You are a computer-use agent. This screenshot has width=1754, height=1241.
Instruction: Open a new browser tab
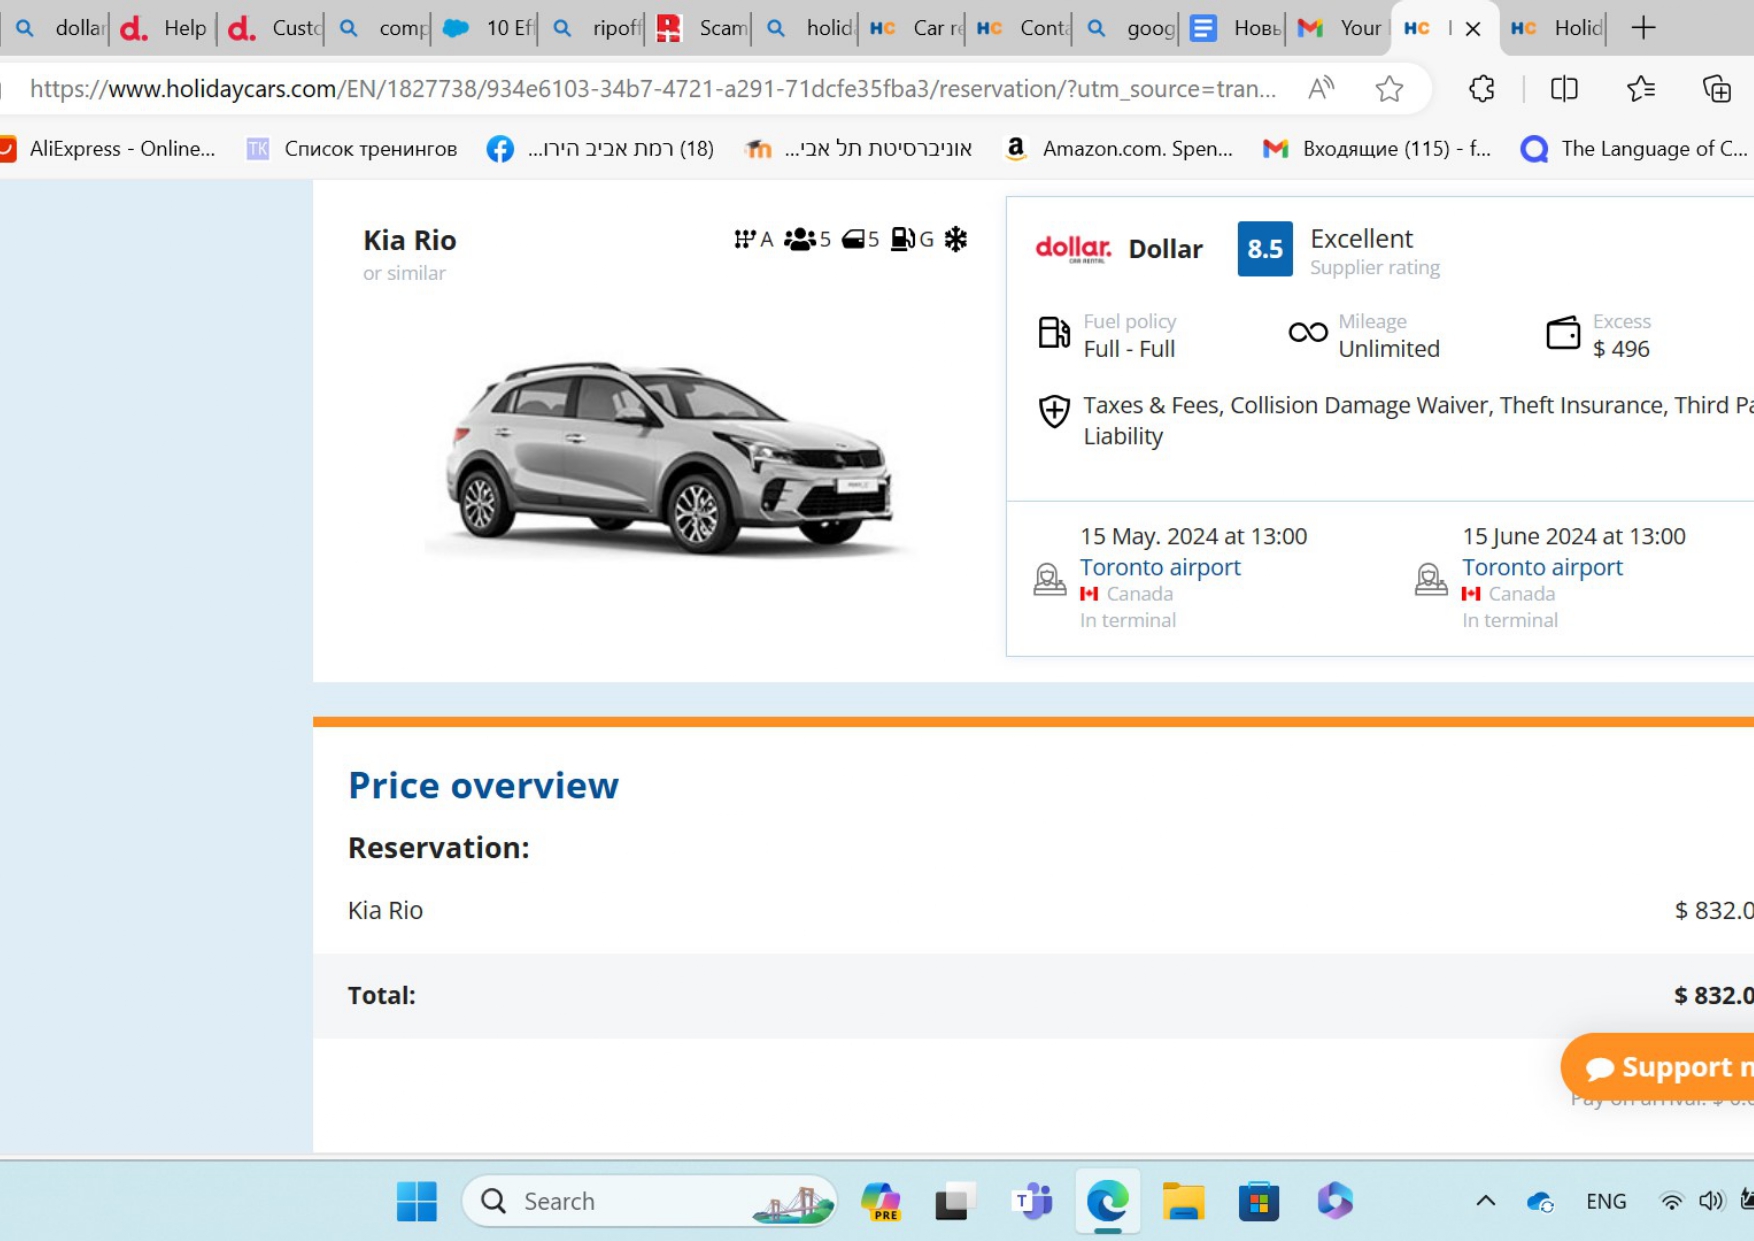pyautogui.click(x=1643, y=28)
